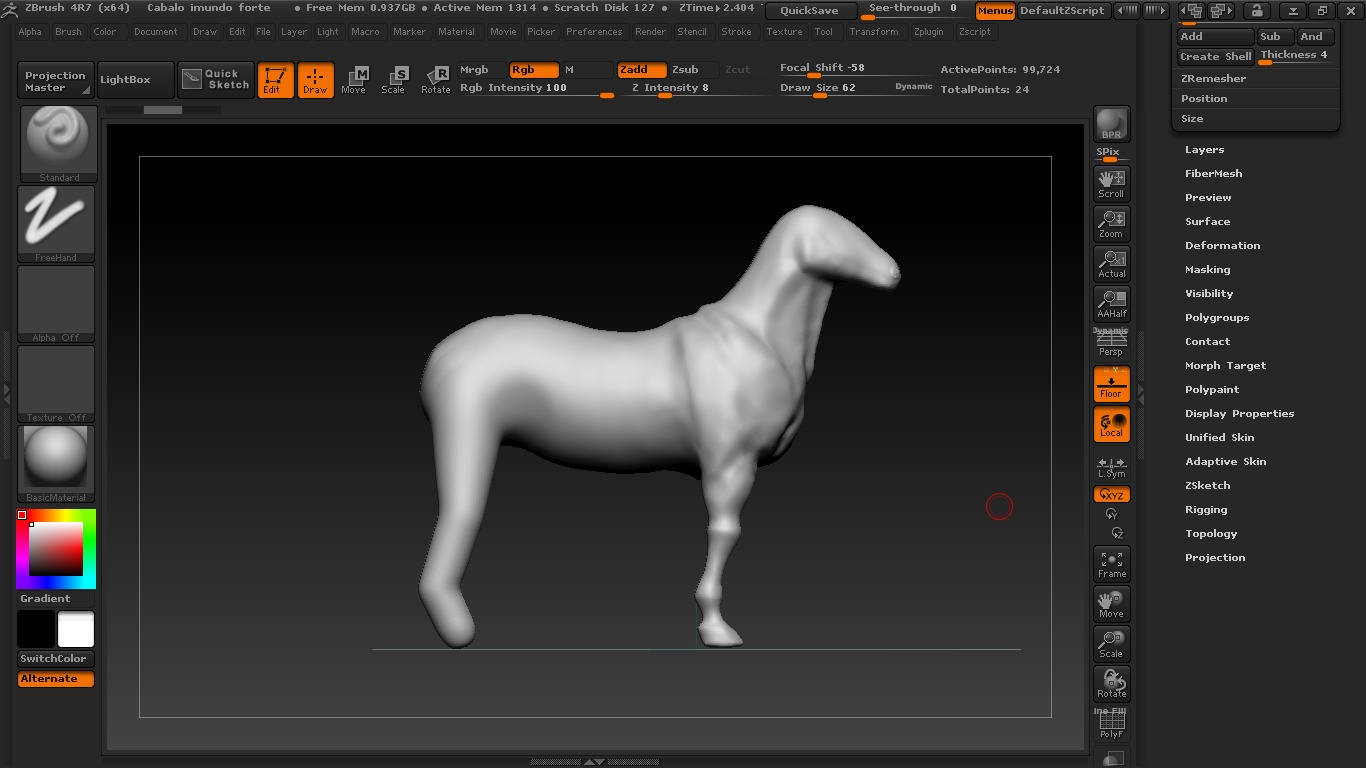The width and height of the screenshot is (1366, 768).
Task: Pick a color in the color picker square
Action: coord(56,549)
